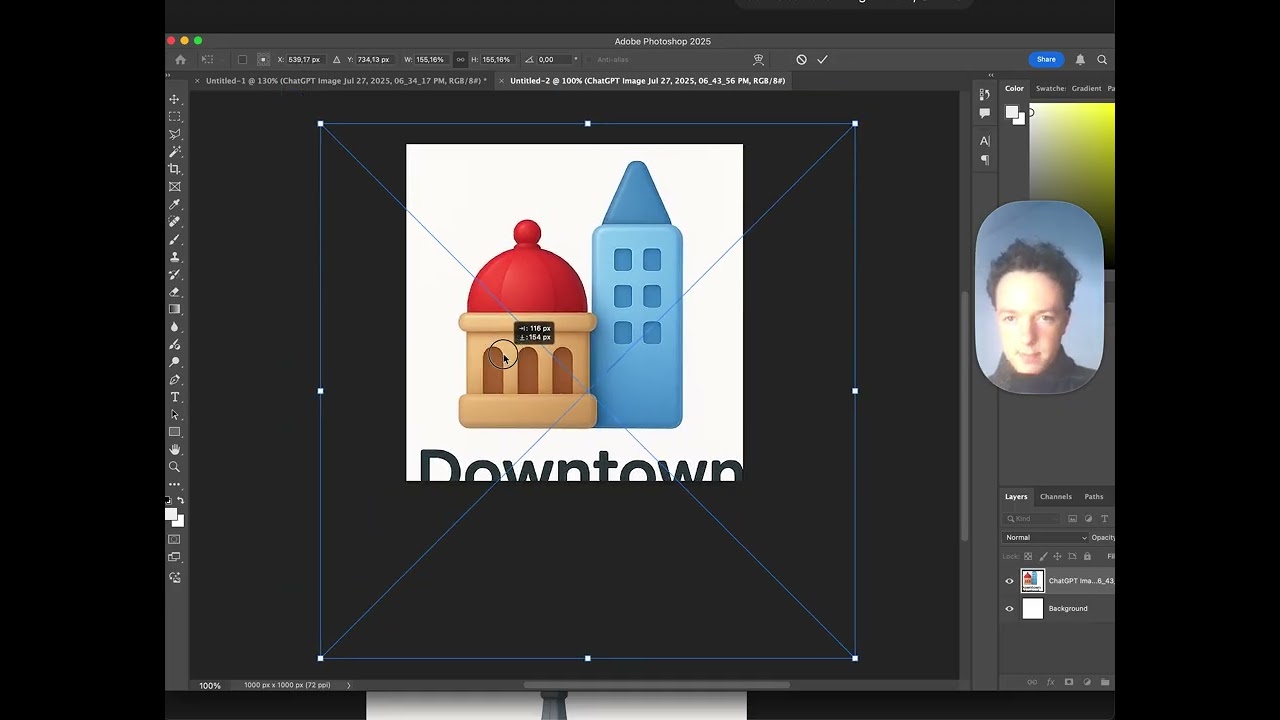Select the Polygonal Lasso tool

click(174, 134)
